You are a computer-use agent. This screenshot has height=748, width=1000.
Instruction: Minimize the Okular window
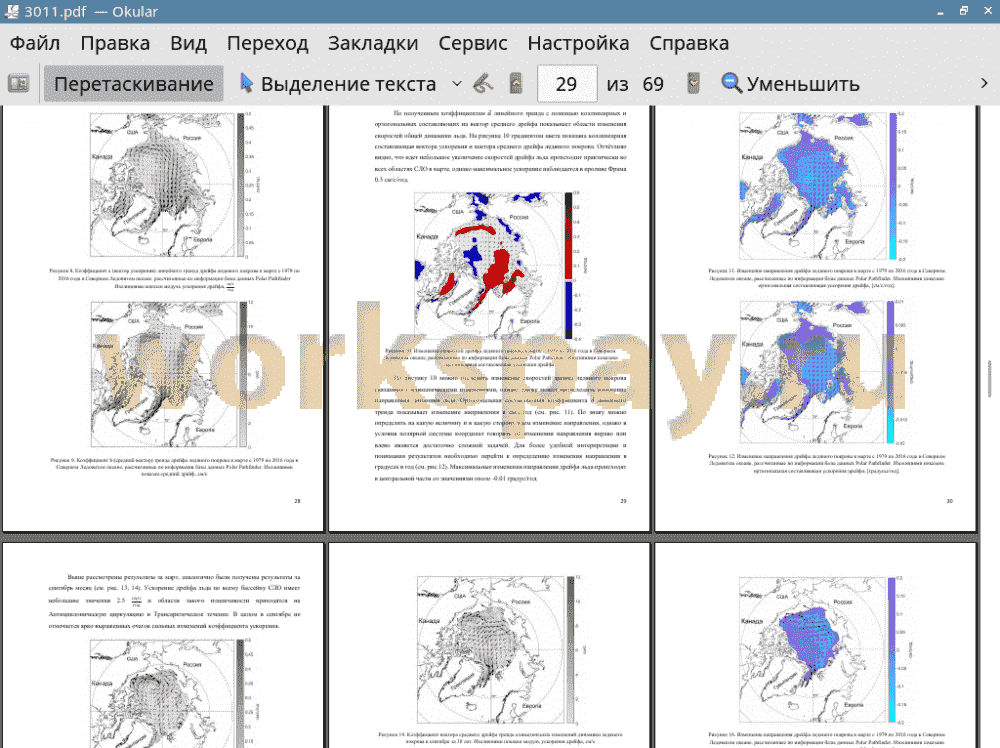coord(940,11)
